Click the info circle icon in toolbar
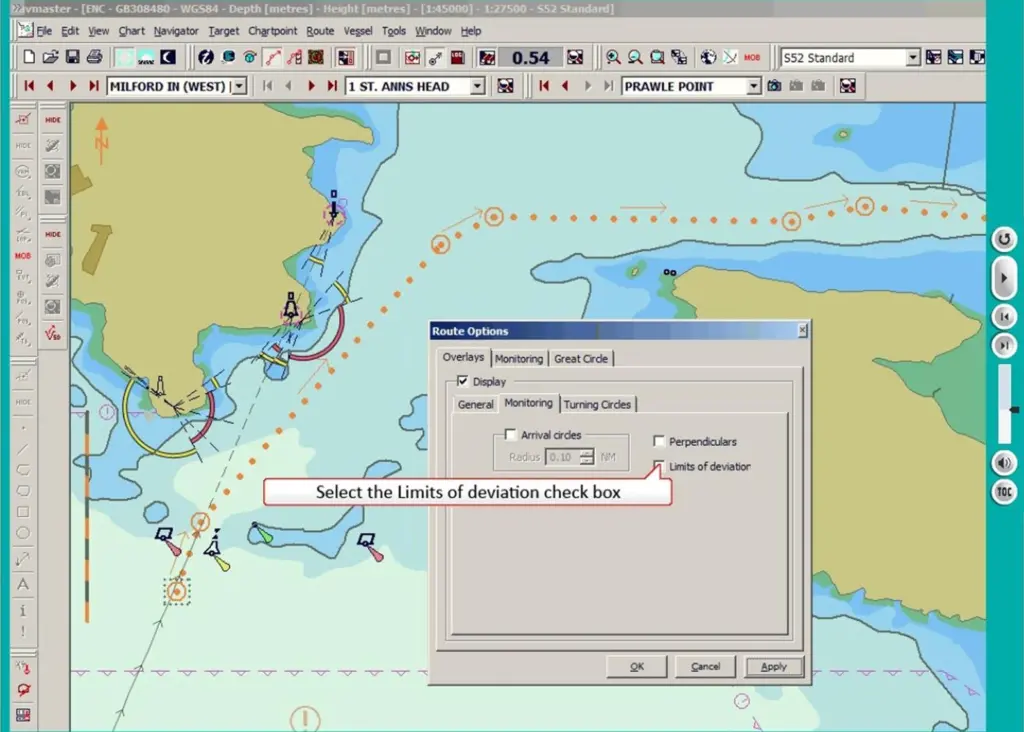This screenshot has width=1024, height=732. coord(206,57)
